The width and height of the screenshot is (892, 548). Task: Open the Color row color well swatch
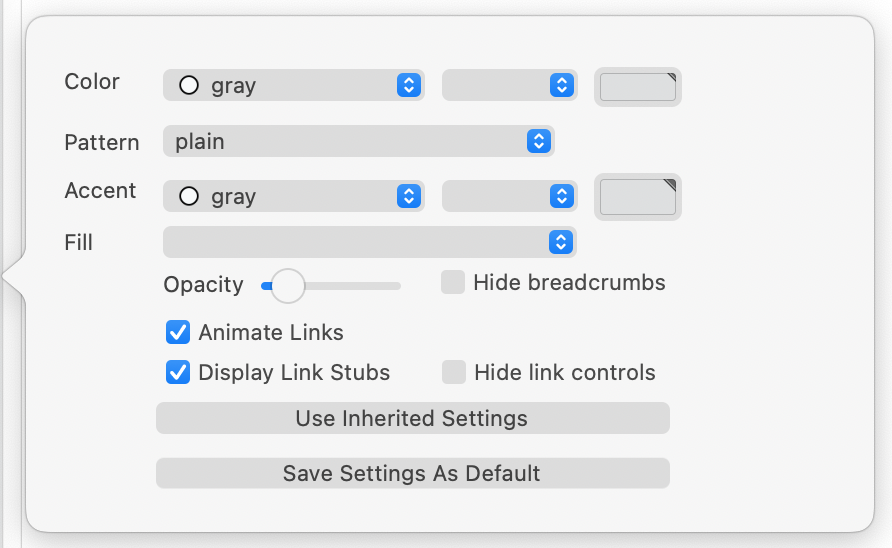click(x=638, y=87)
